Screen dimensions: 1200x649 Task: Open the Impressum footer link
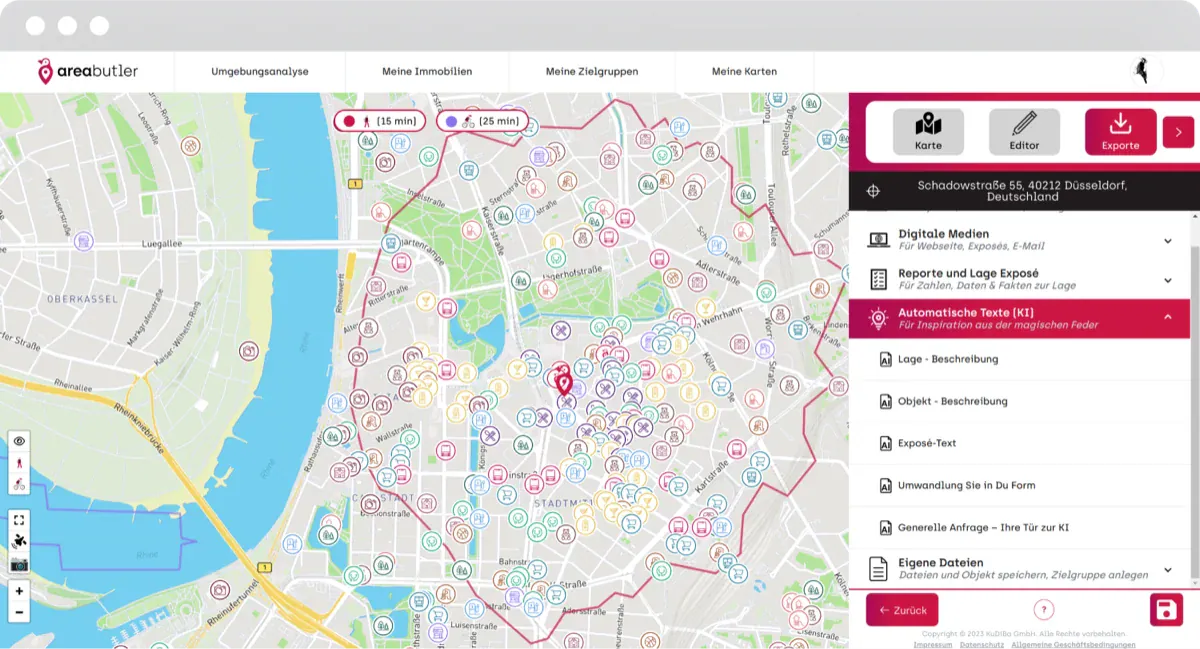tap(932, 645)
